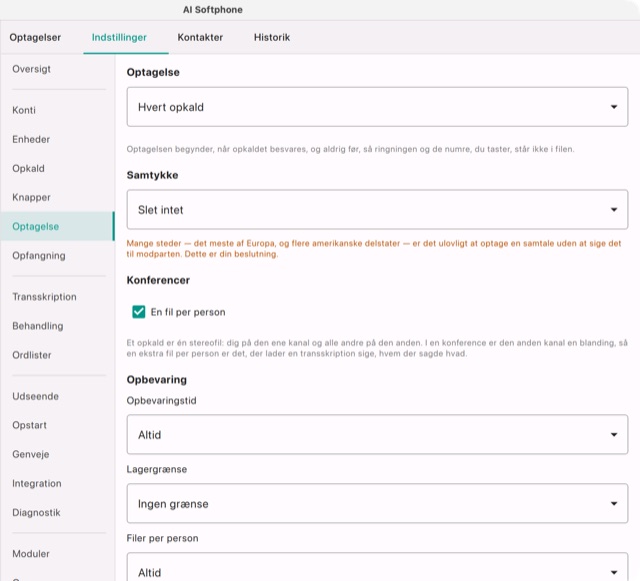Image resolution: width=640 pixels, height=581 pixels.
Task: Open the Opbevaringstid dropdown set to Altid
Action: [377, 434]
